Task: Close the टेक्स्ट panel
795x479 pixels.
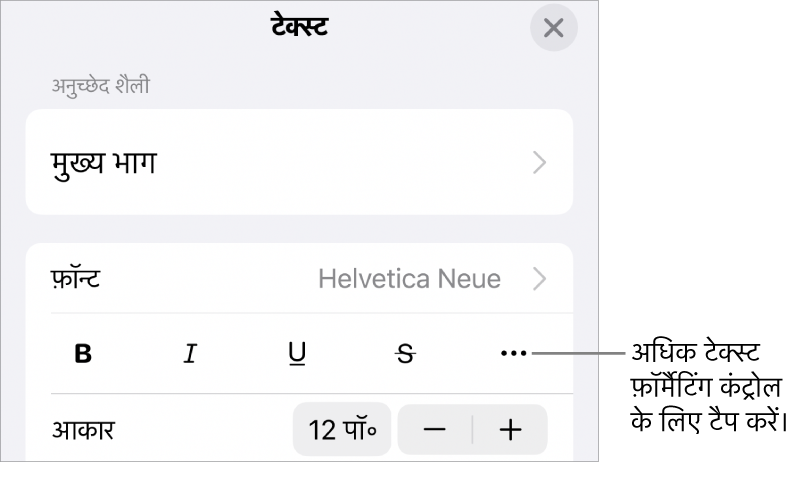Action: [x=553, y=29]
